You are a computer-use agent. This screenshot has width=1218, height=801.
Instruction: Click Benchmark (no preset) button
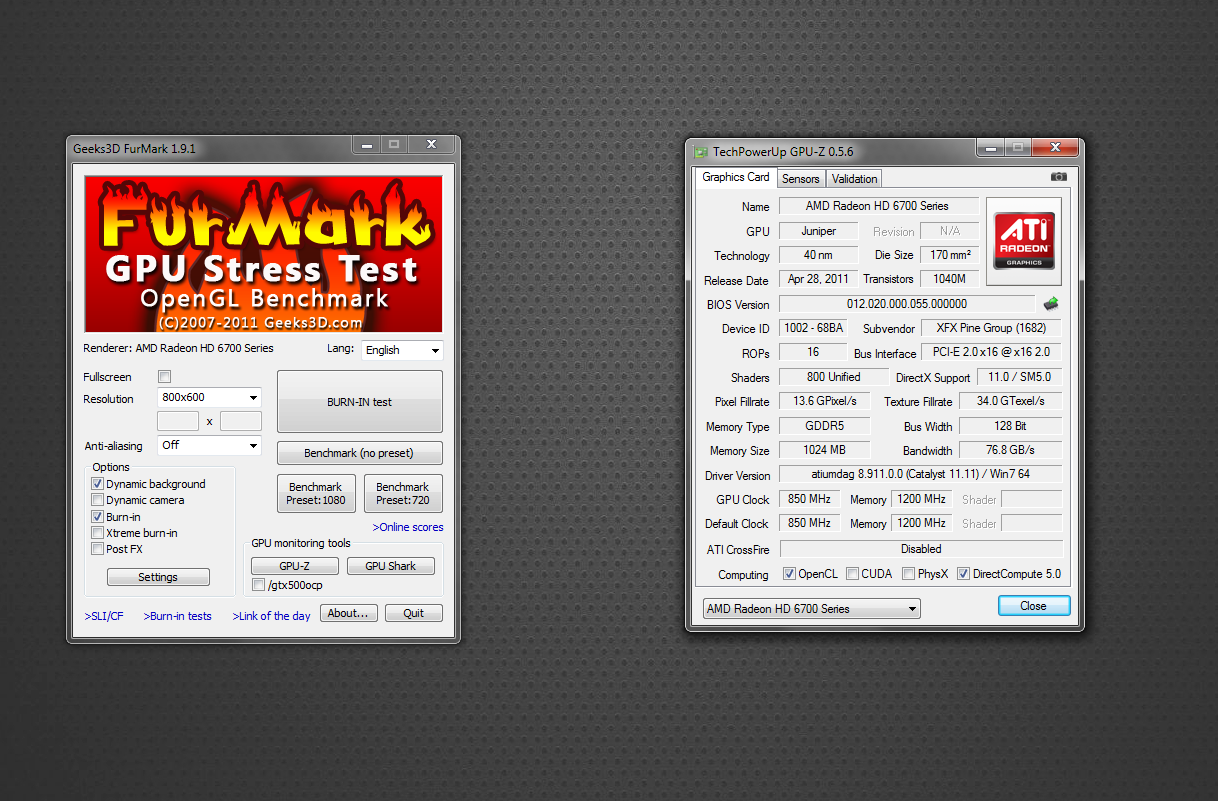360,453
